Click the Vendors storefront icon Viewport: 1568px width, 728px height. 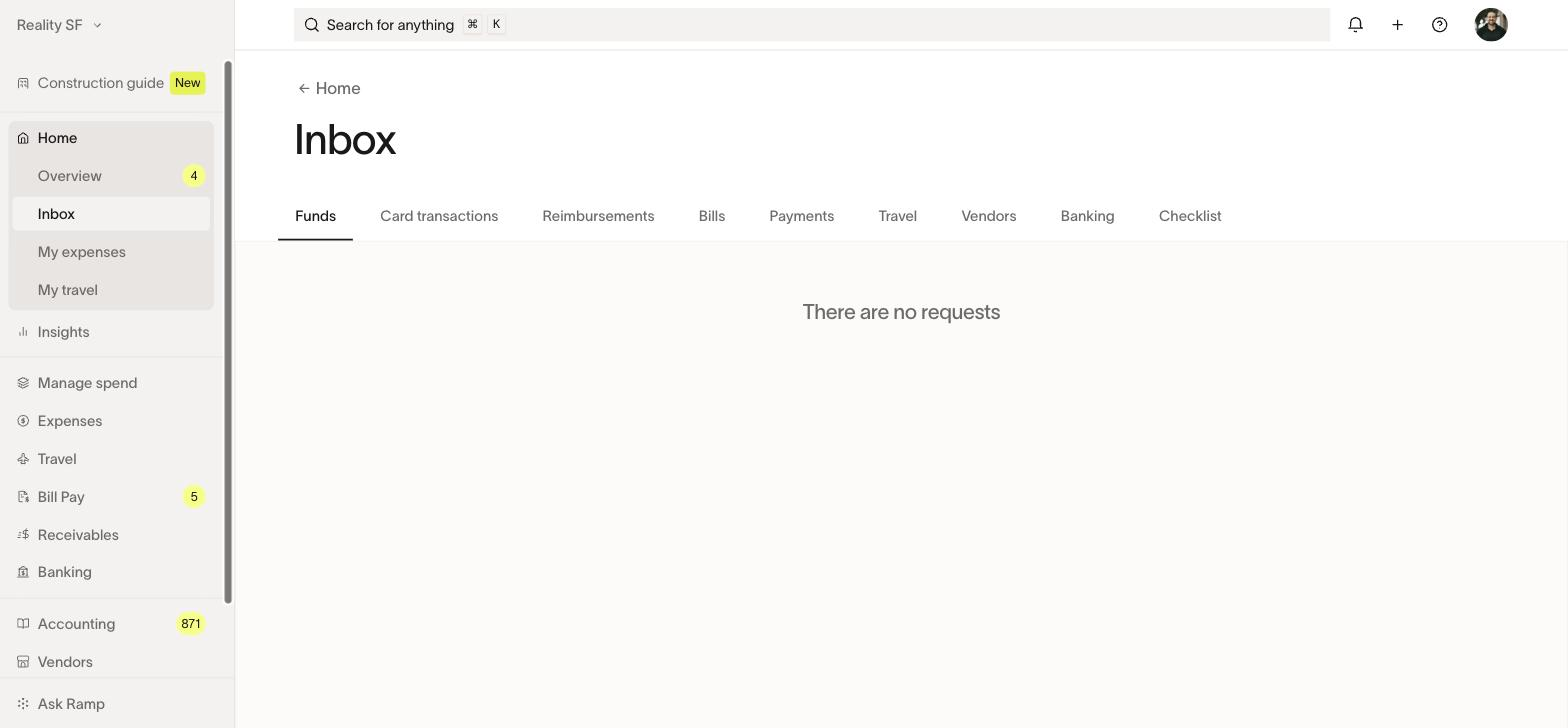[23, 662]
